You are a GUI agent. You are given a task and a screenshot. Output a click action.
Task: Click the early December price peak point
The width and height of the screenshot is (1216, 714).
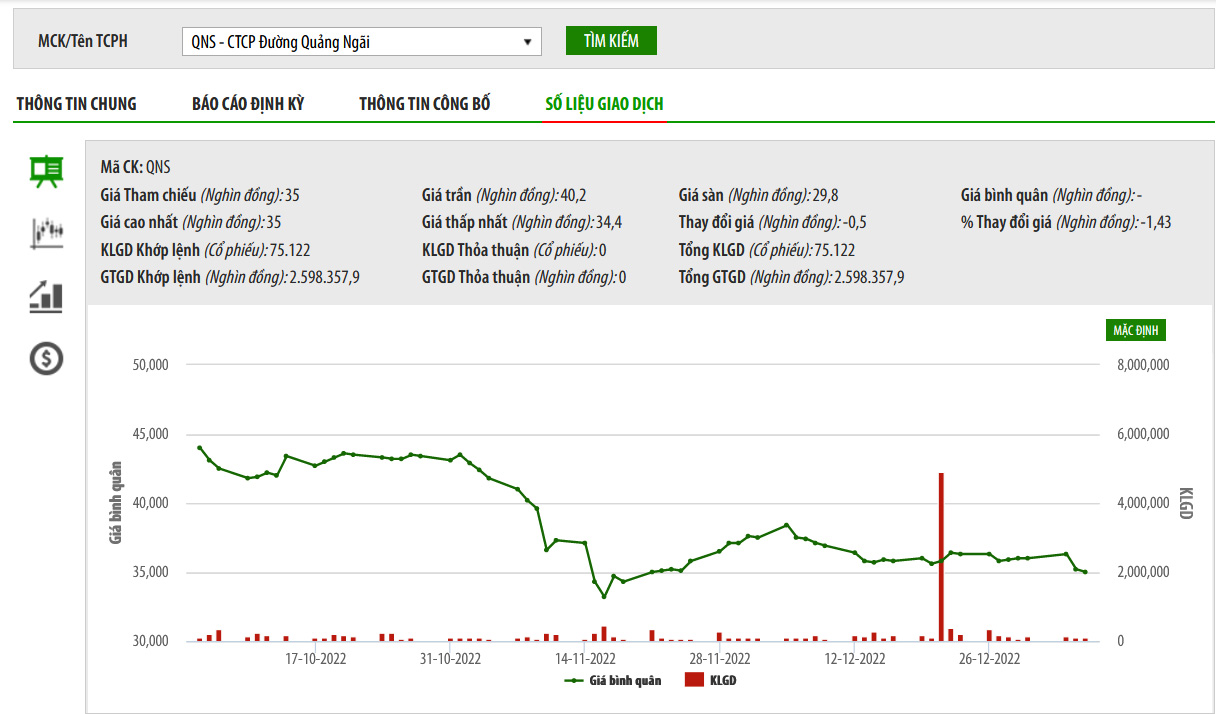(787, 525)
